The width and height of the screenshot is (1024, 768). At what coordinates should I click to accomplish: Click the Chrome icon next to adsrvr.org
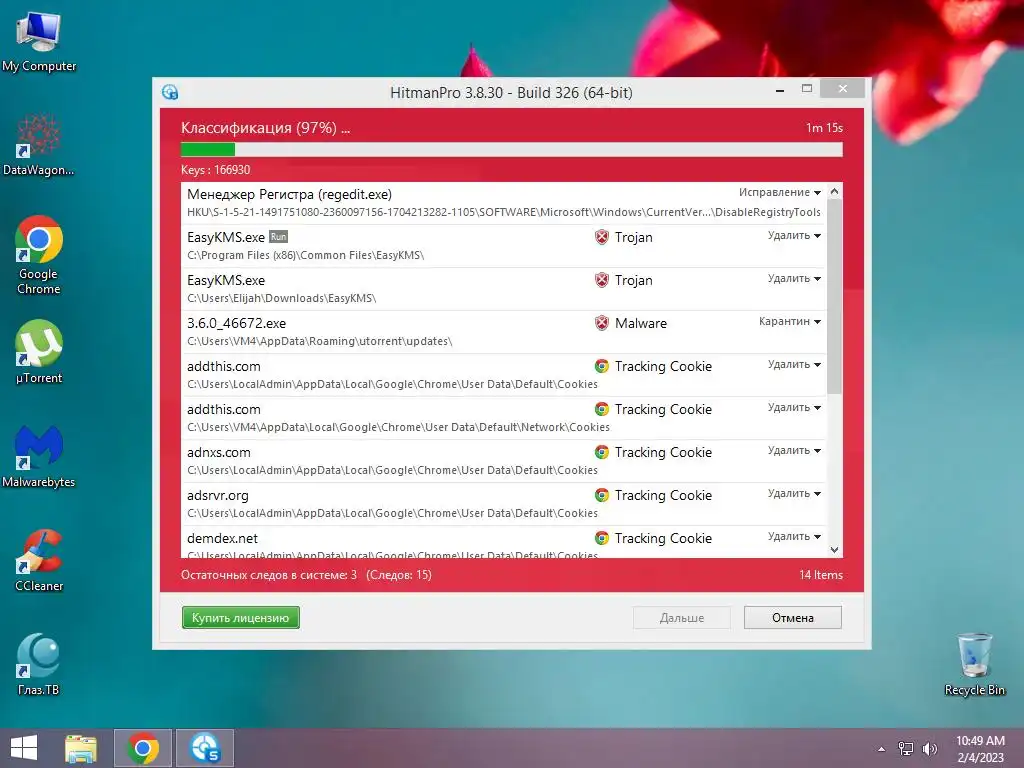click(601, 496)
